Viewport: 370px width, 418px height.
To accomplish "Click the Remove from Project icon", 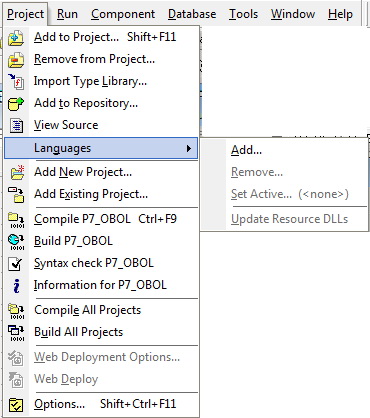I will (16, 60).
